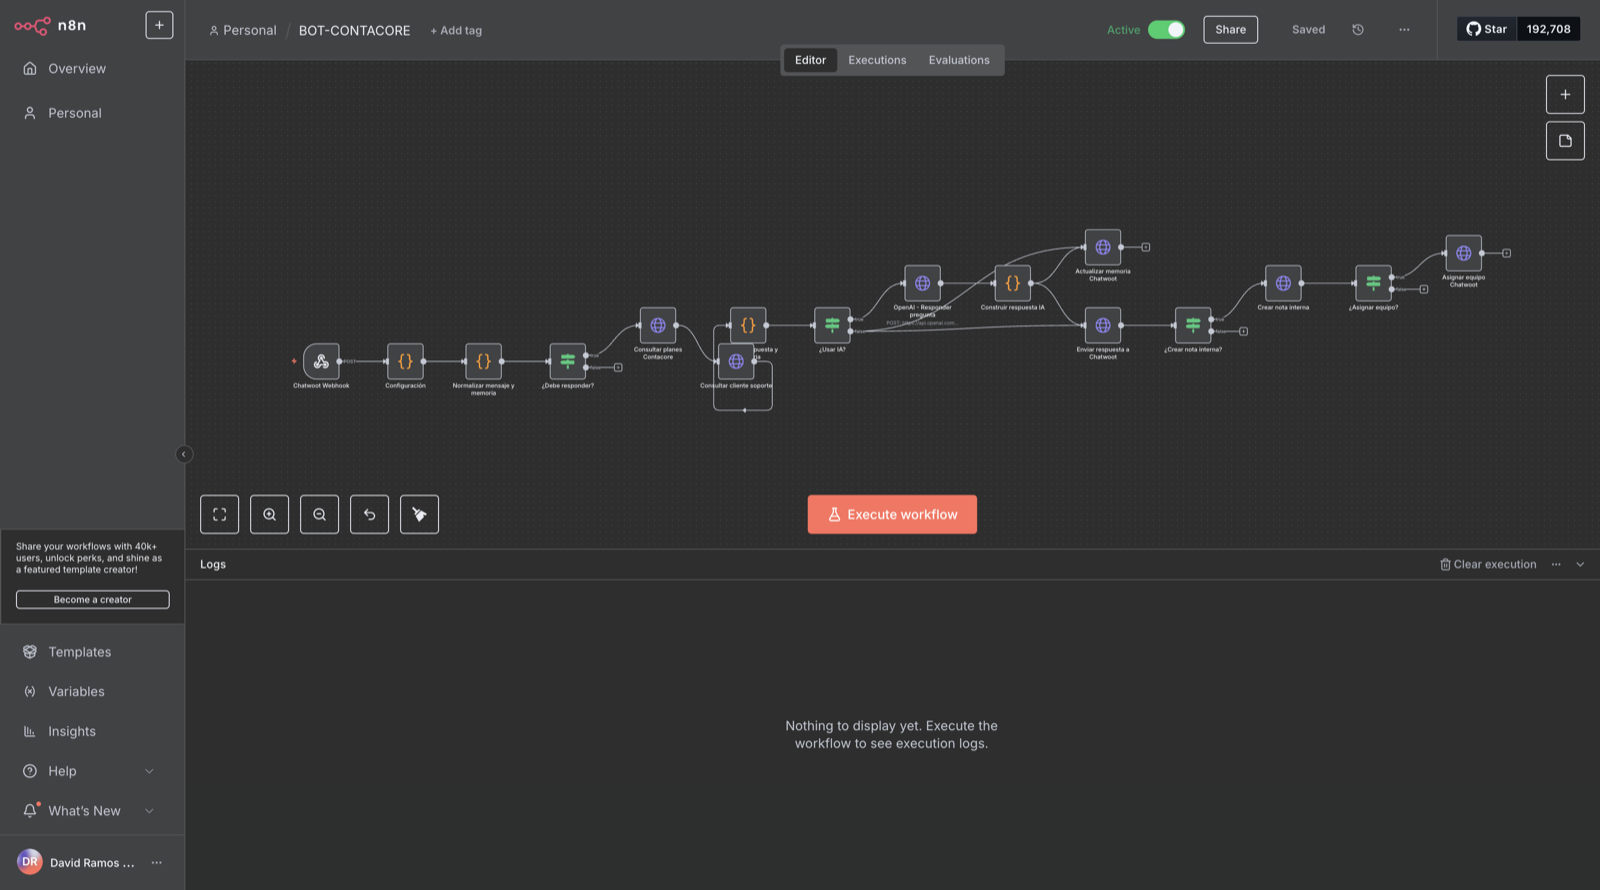The image size is (1600, 890).
Task: Click Add tag next to workflow name
Action: tap(456, 31)
